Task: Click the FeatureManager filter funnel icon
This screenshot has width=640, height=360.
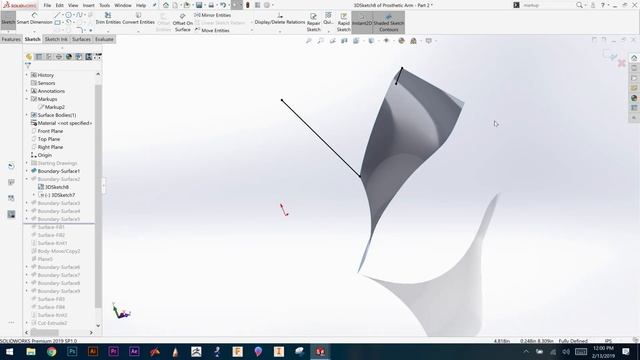Action: pyautogui.click(x=28, y=65)
